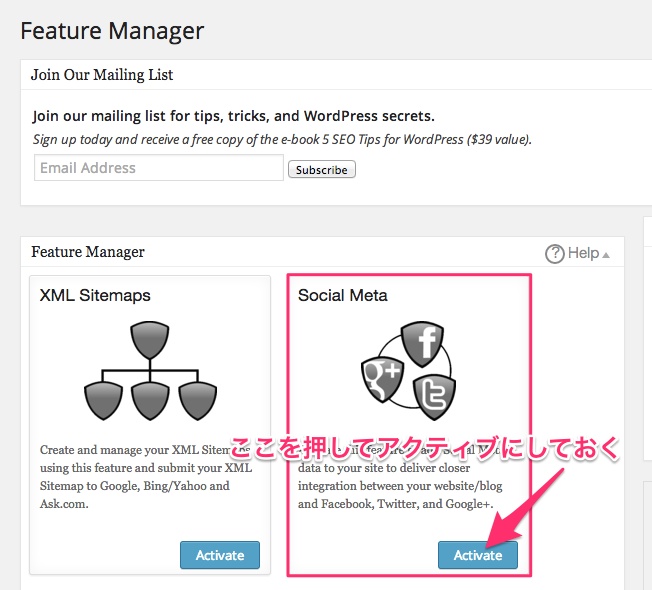Click the Join Our Mailing List panel header
Viewport: 652px width, 590px height.
coord(336,75)
